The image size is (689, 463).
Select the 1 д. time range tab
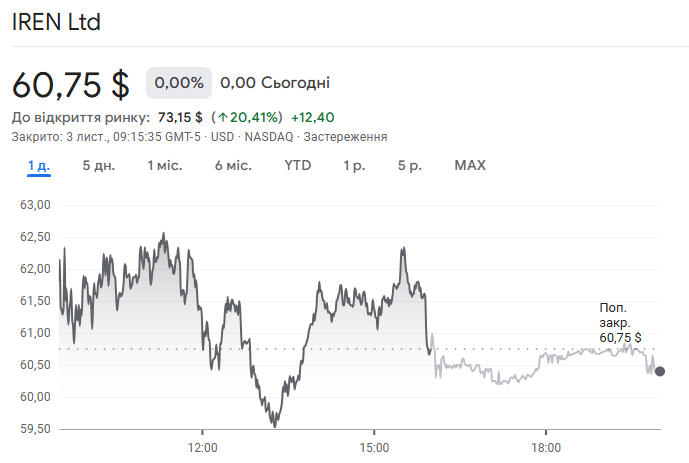tap(39, 165)
